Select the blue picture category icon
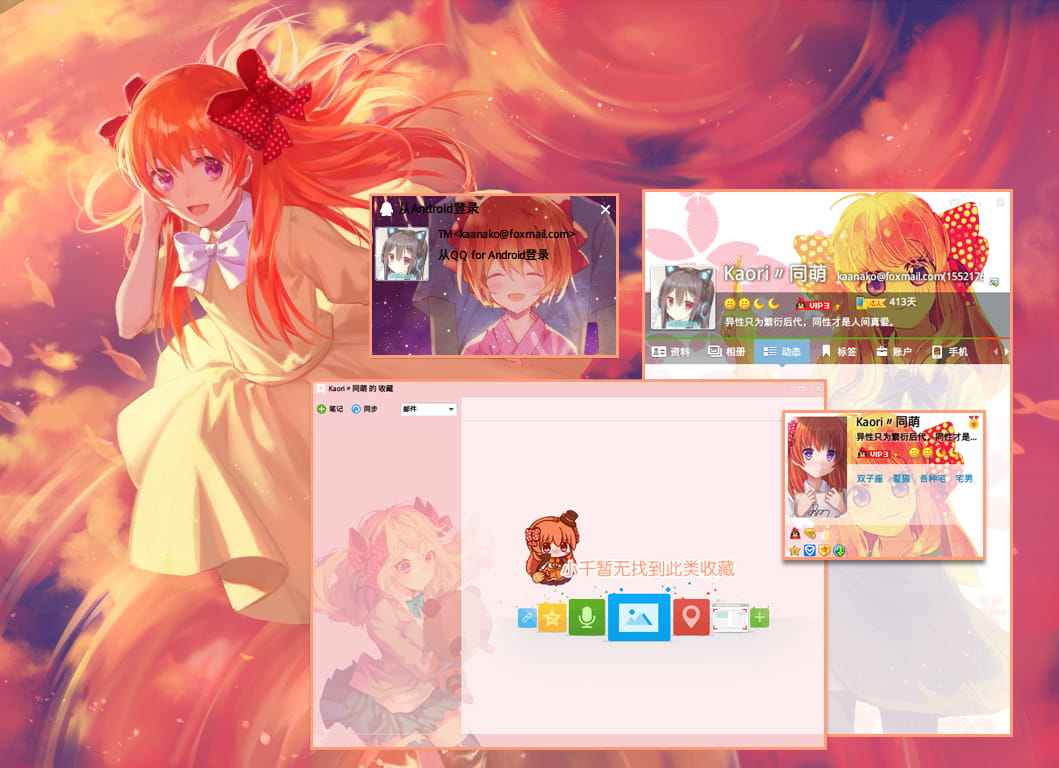This screenshot has width=1059, height=768. pos(639,617)
